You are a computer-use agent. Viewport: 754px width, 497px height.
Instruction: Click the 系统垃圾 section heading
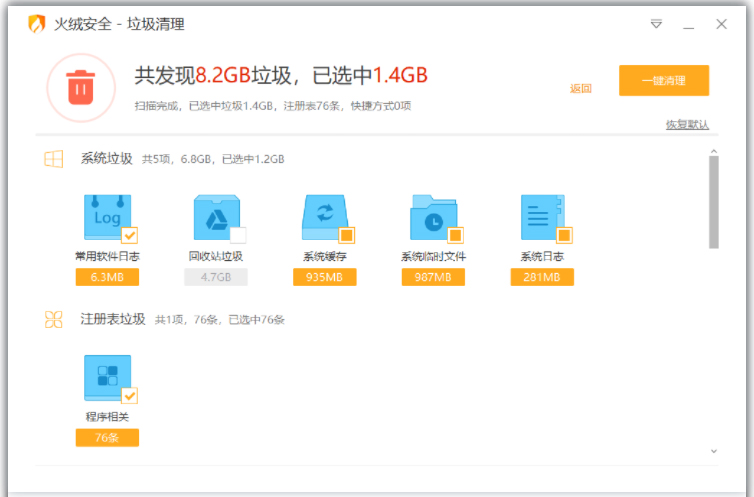click(107, 159)
